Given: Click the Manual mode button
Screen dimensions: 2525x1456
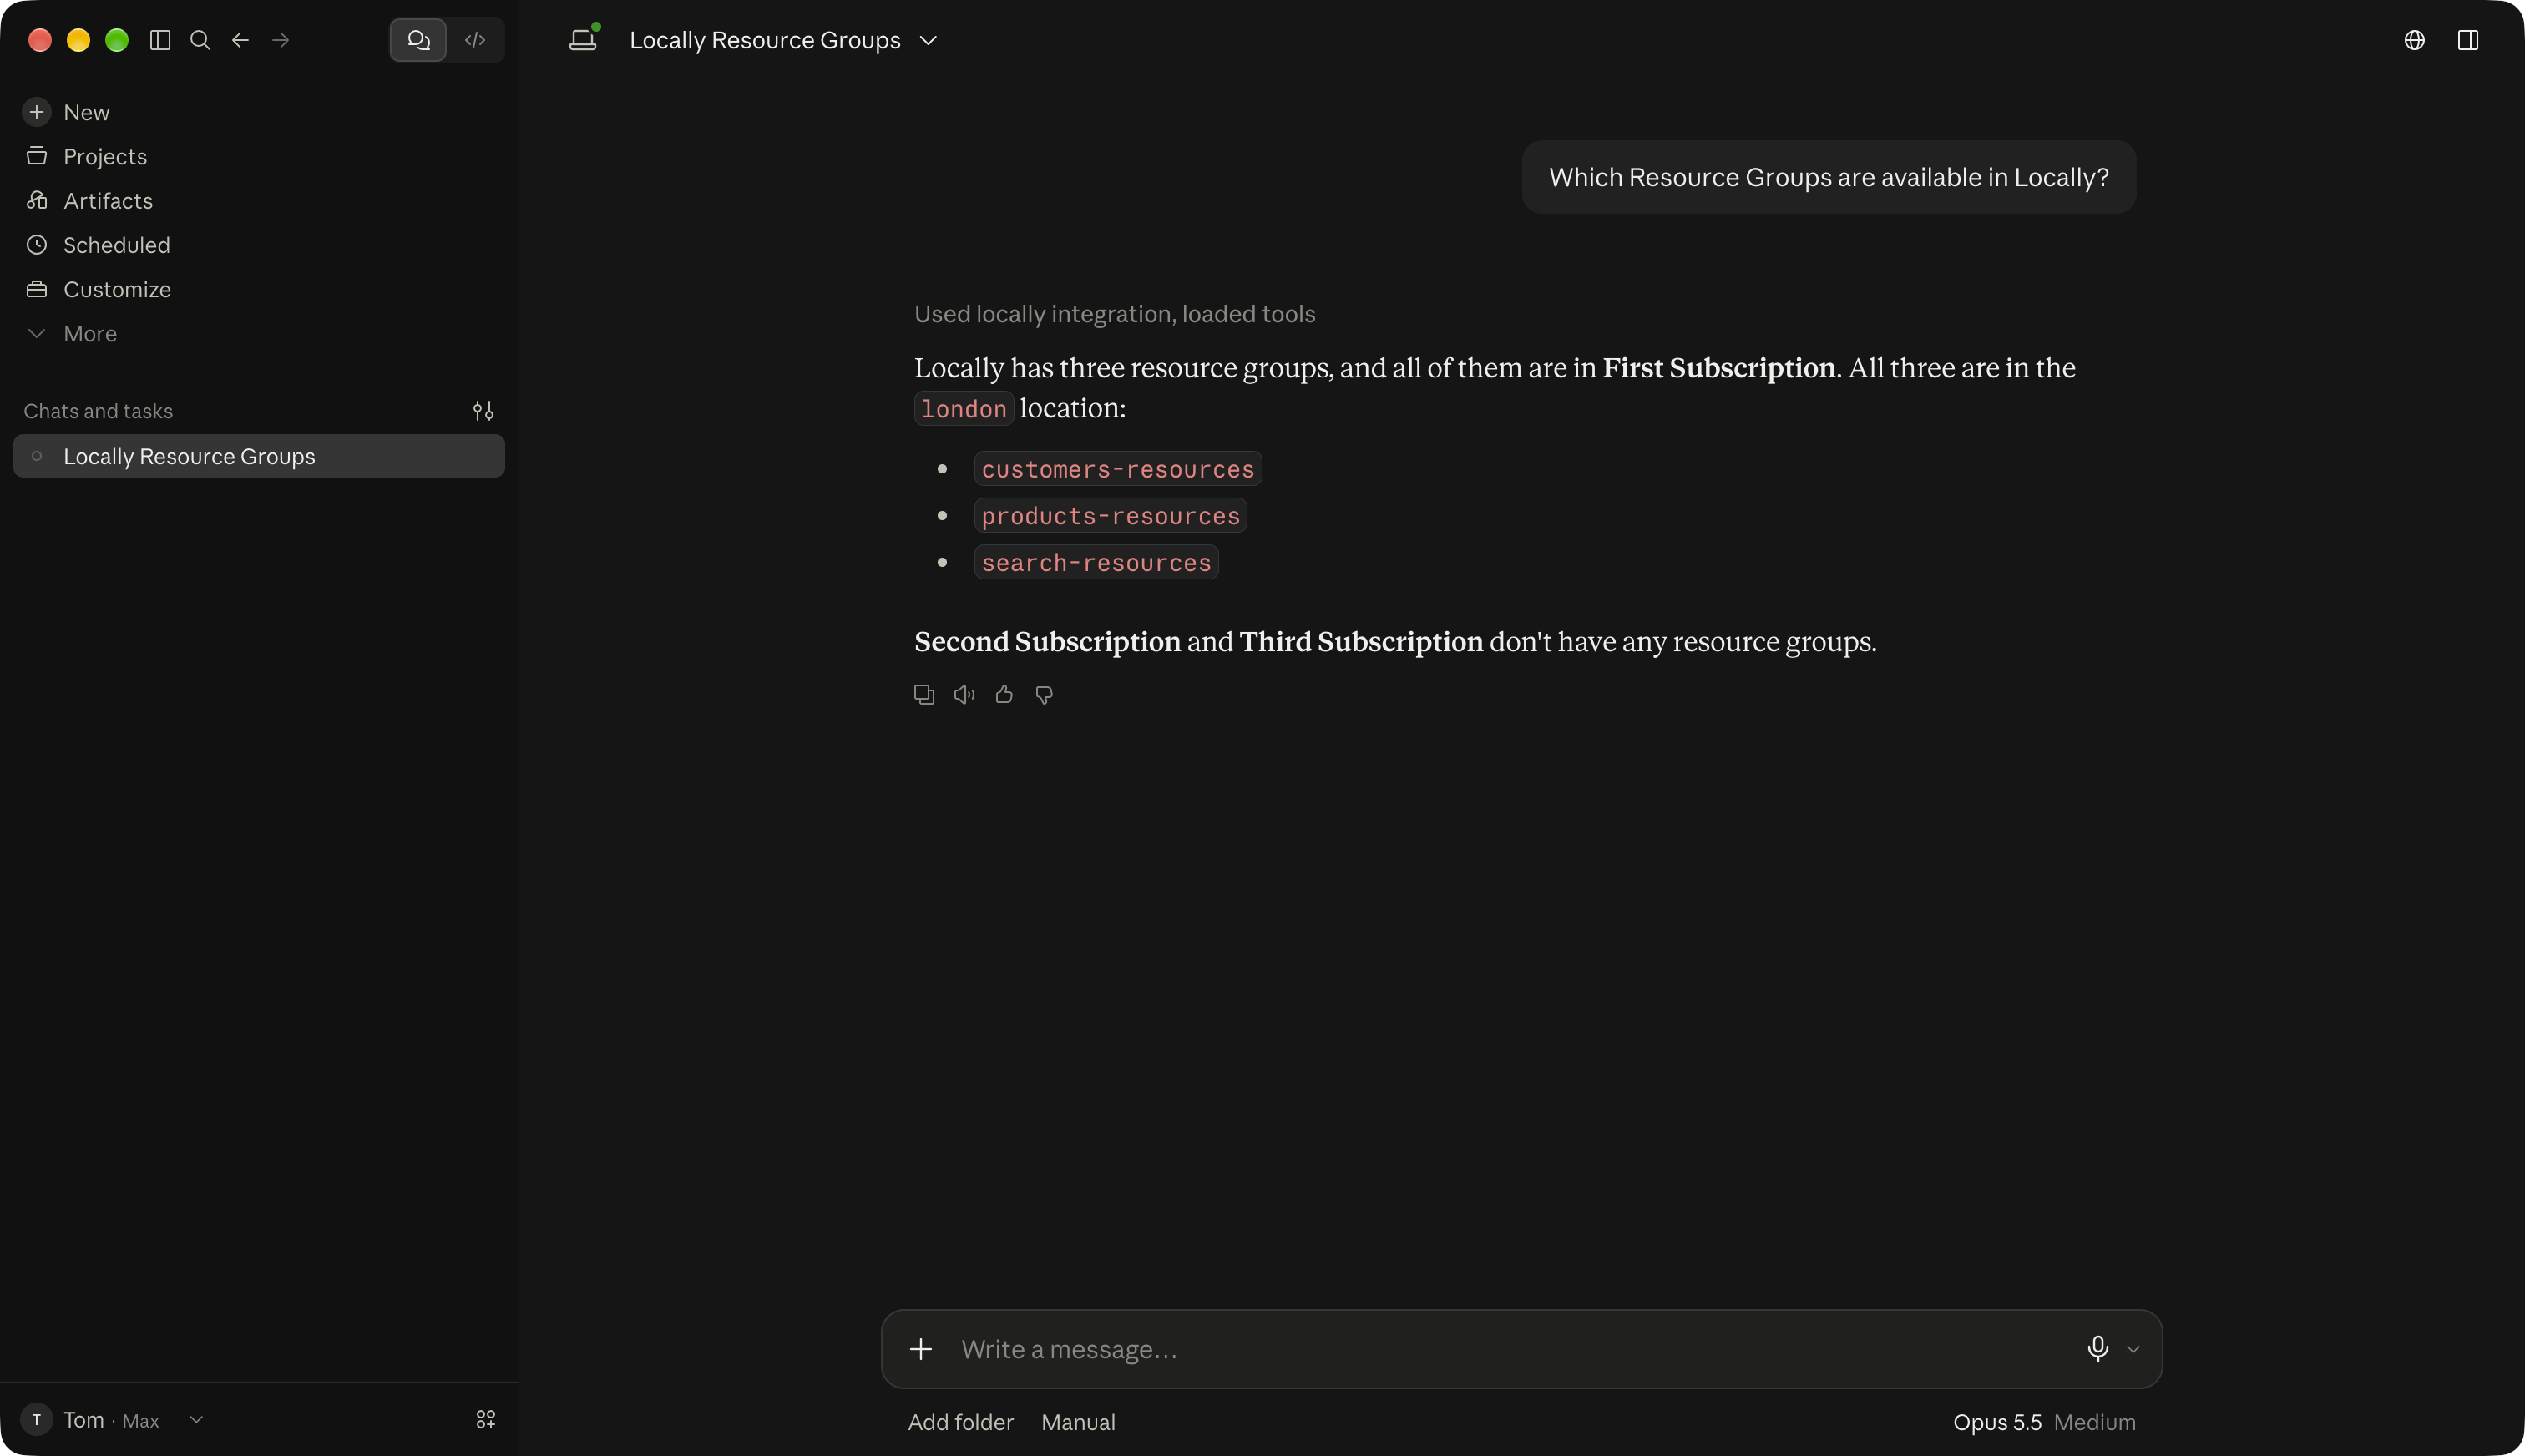Looking at the screenshot, I should [x=1078, y=1422].
